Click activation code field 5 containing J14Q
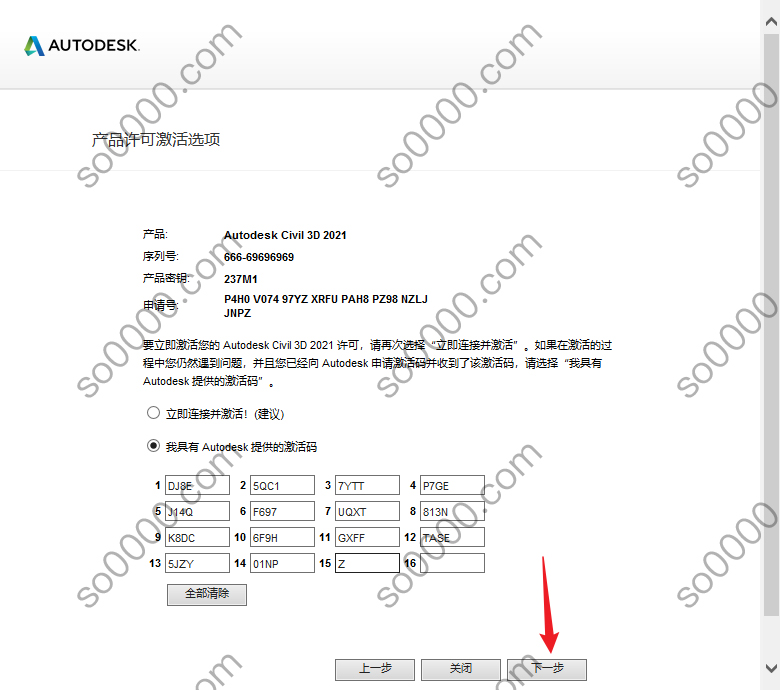The image size is (780, 690). (x=197, y=511)
